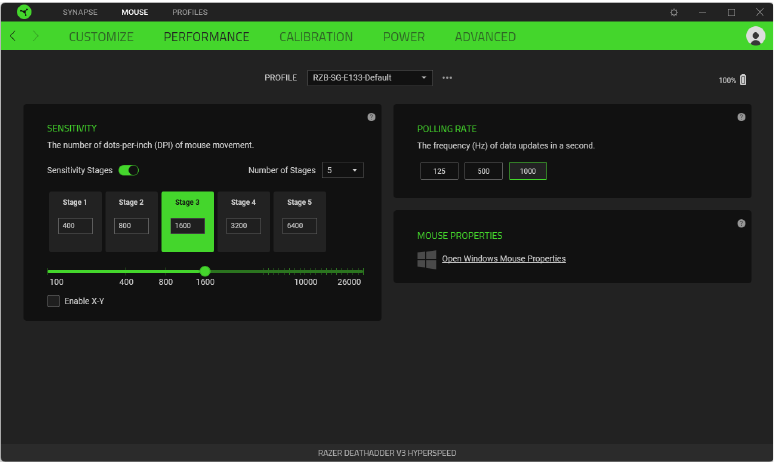Click the Stage 3 DPI field 1600

[188, 226]
